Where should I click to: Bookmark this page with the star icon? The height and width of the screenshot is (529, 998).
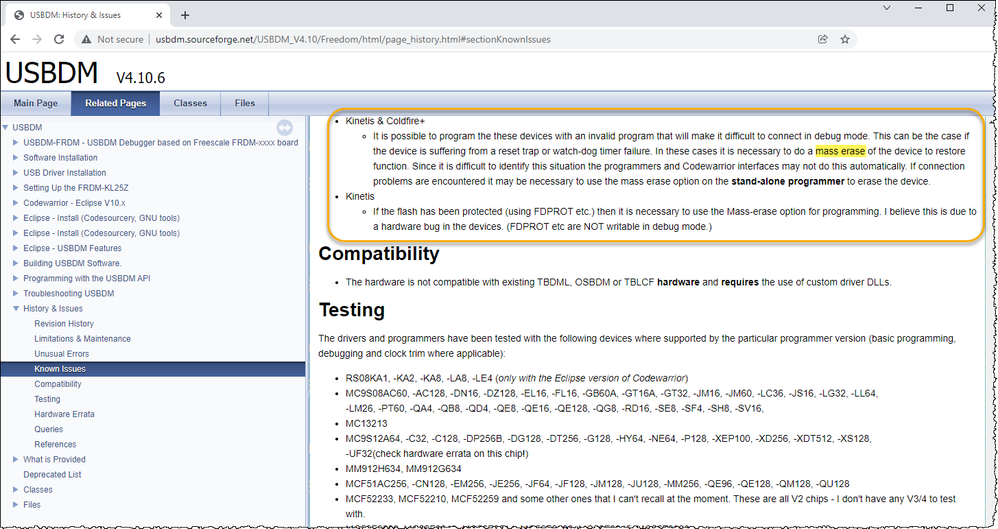[845, 39]
